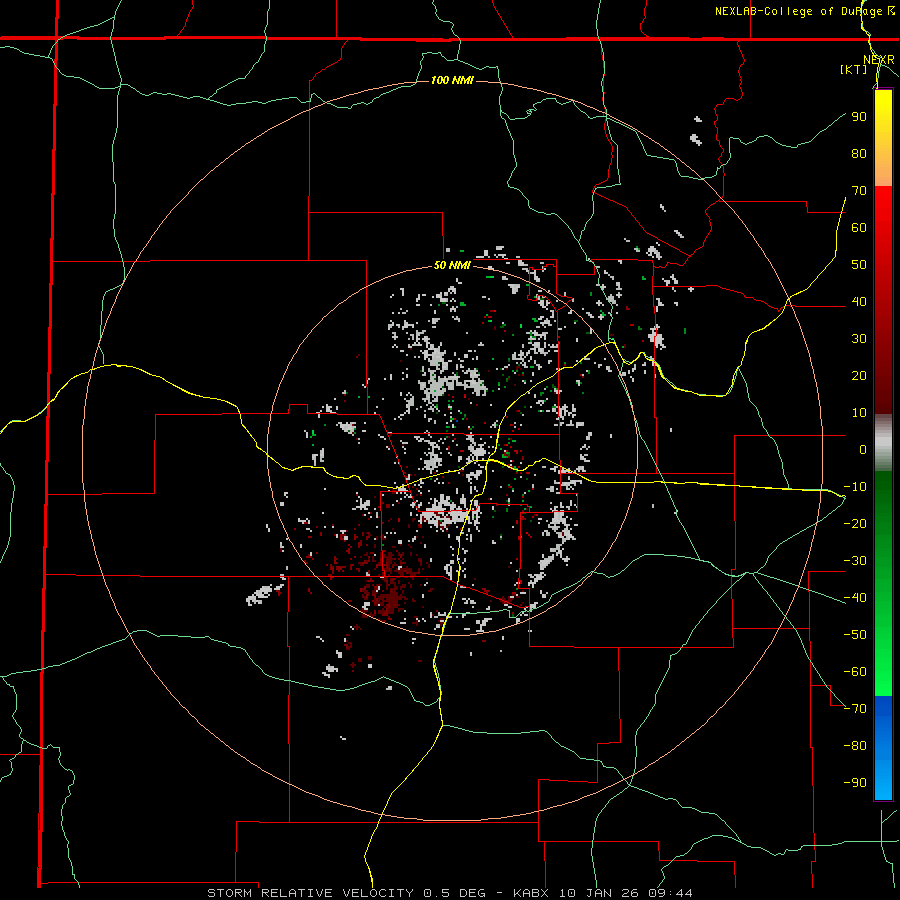Screen dimensions: 900x900
Task: Click the 20 value on the velocity scale
Action: pyautogui.click(x=859, y=375)
